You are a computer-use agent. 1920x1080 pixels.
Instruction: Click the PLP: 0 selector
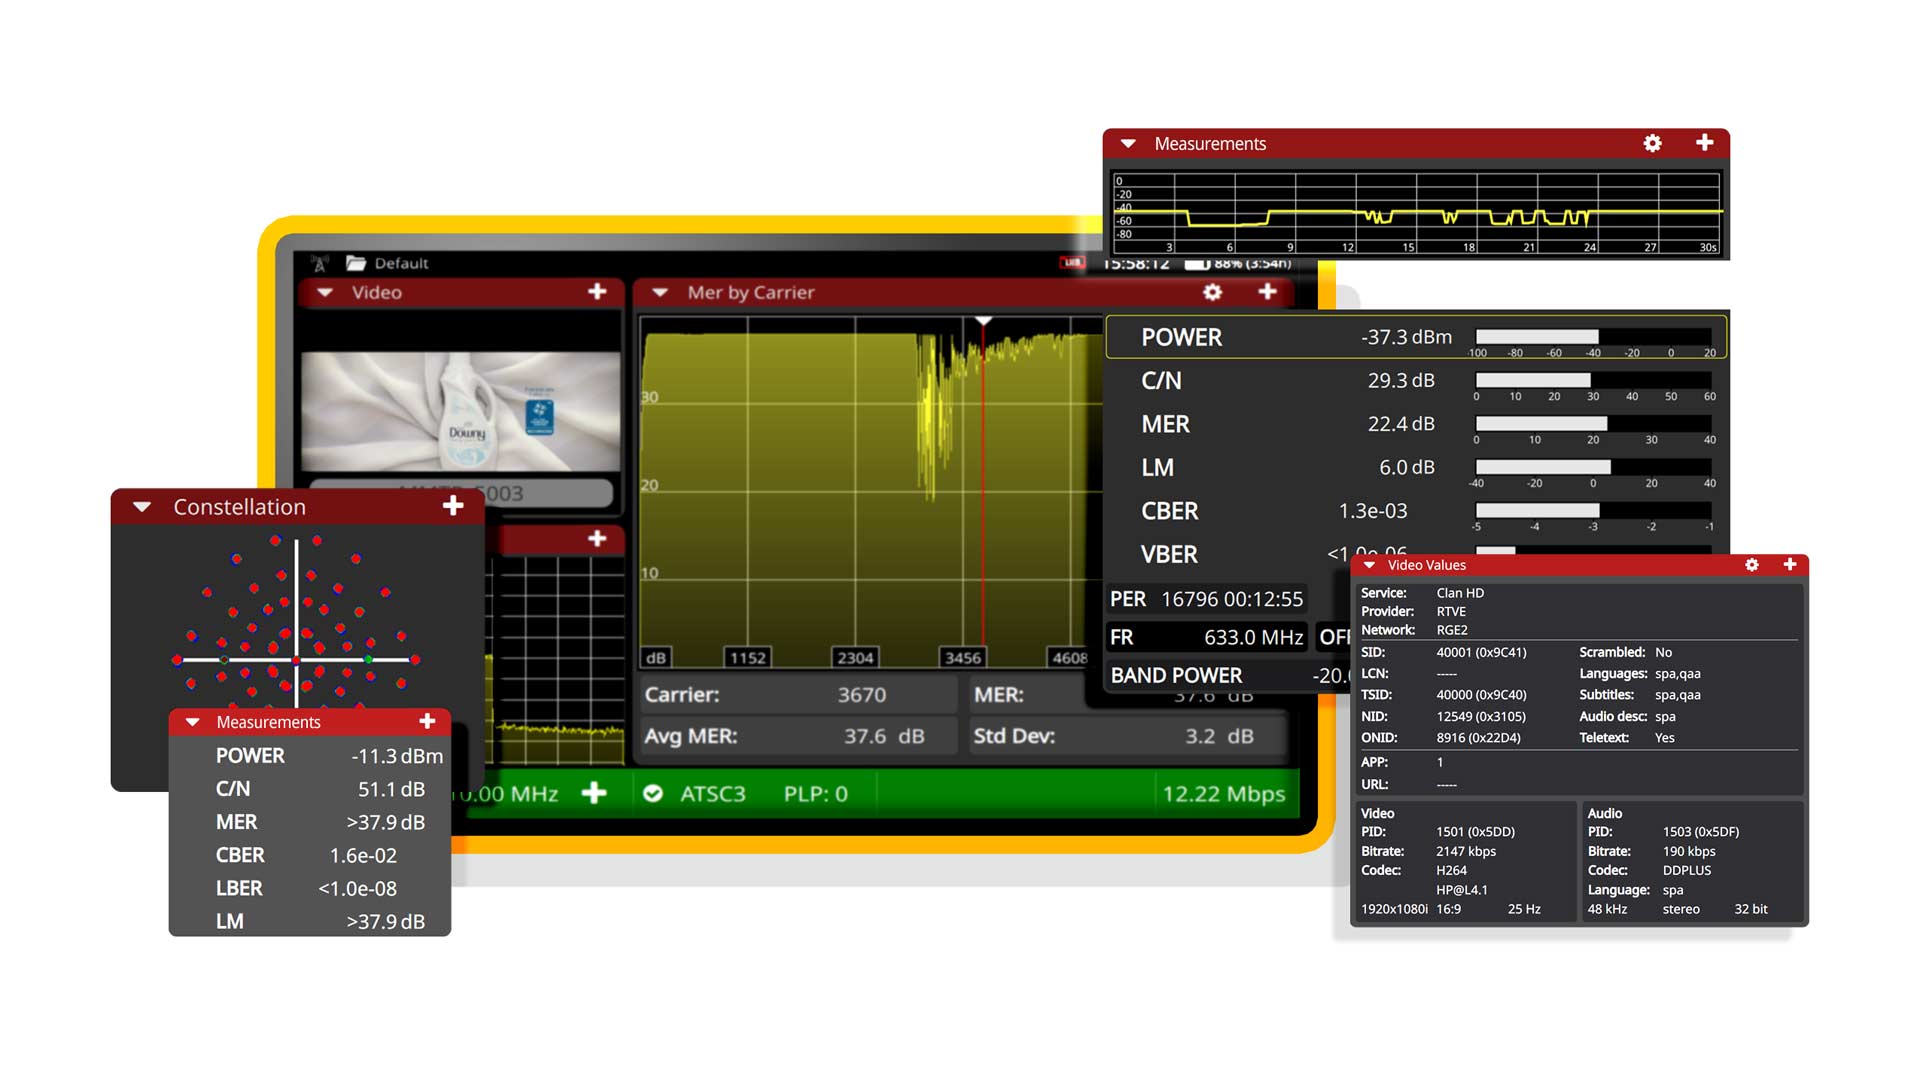click(815, 794)
